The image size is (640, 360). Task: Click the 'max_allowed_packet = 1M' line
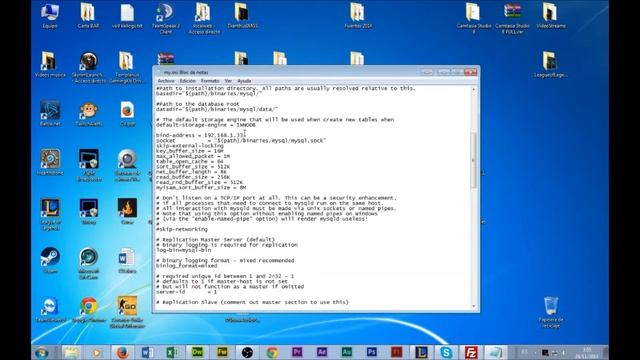pyautogui.click(x=193, y=156)
